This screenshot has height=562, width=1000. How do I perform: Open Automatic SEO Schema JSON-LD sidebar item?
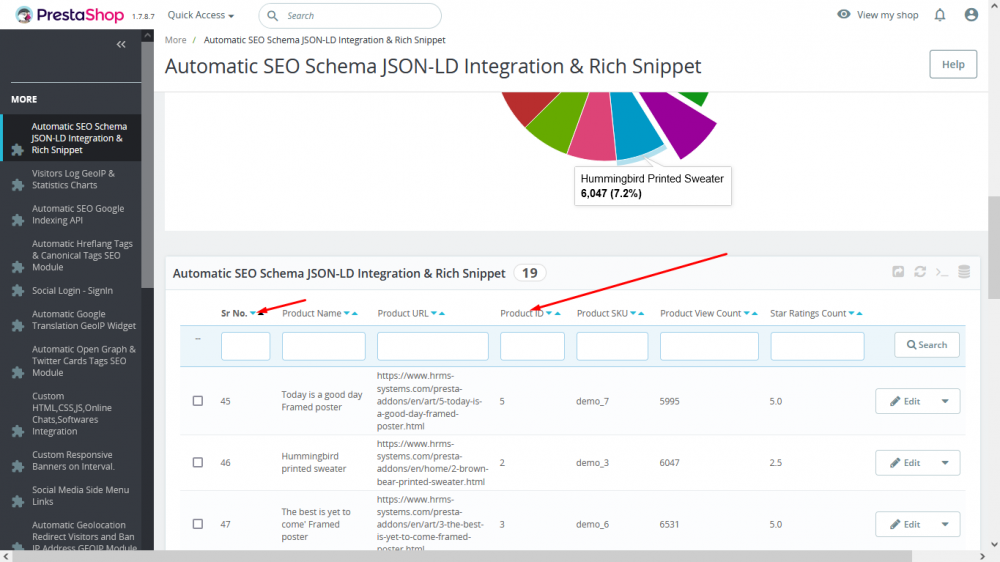(71, 138)
